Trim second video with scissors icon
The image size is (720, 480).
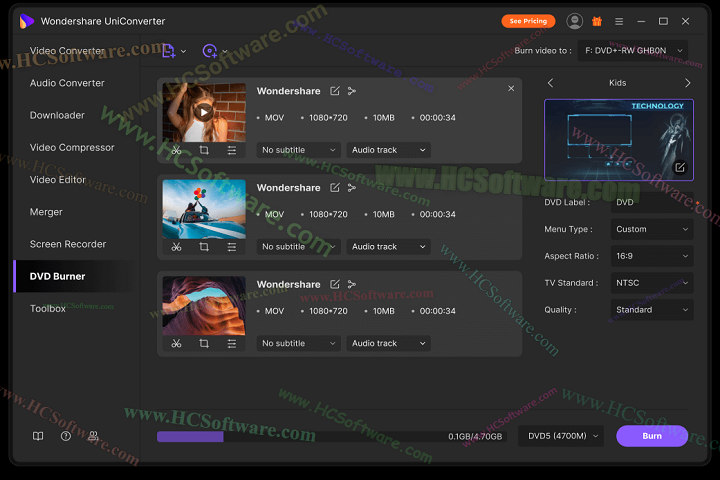176,247
